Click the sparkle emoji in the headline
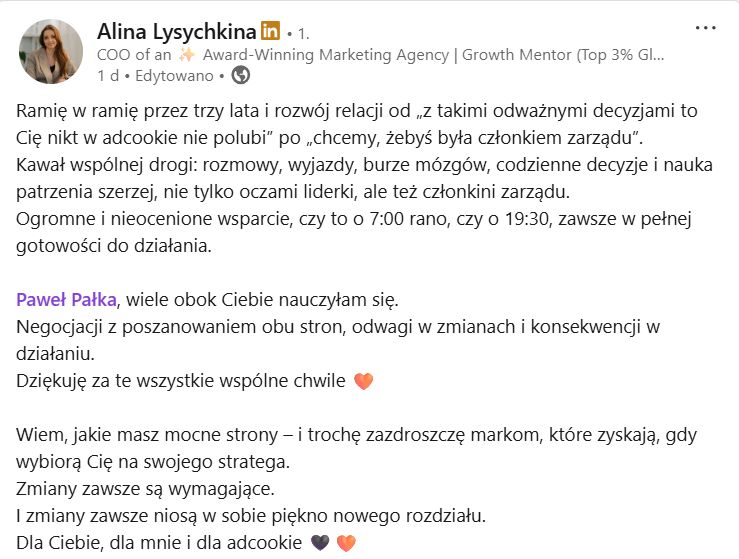Image resolution: width=739 pixels, height=559 pixels. point(187,55)
